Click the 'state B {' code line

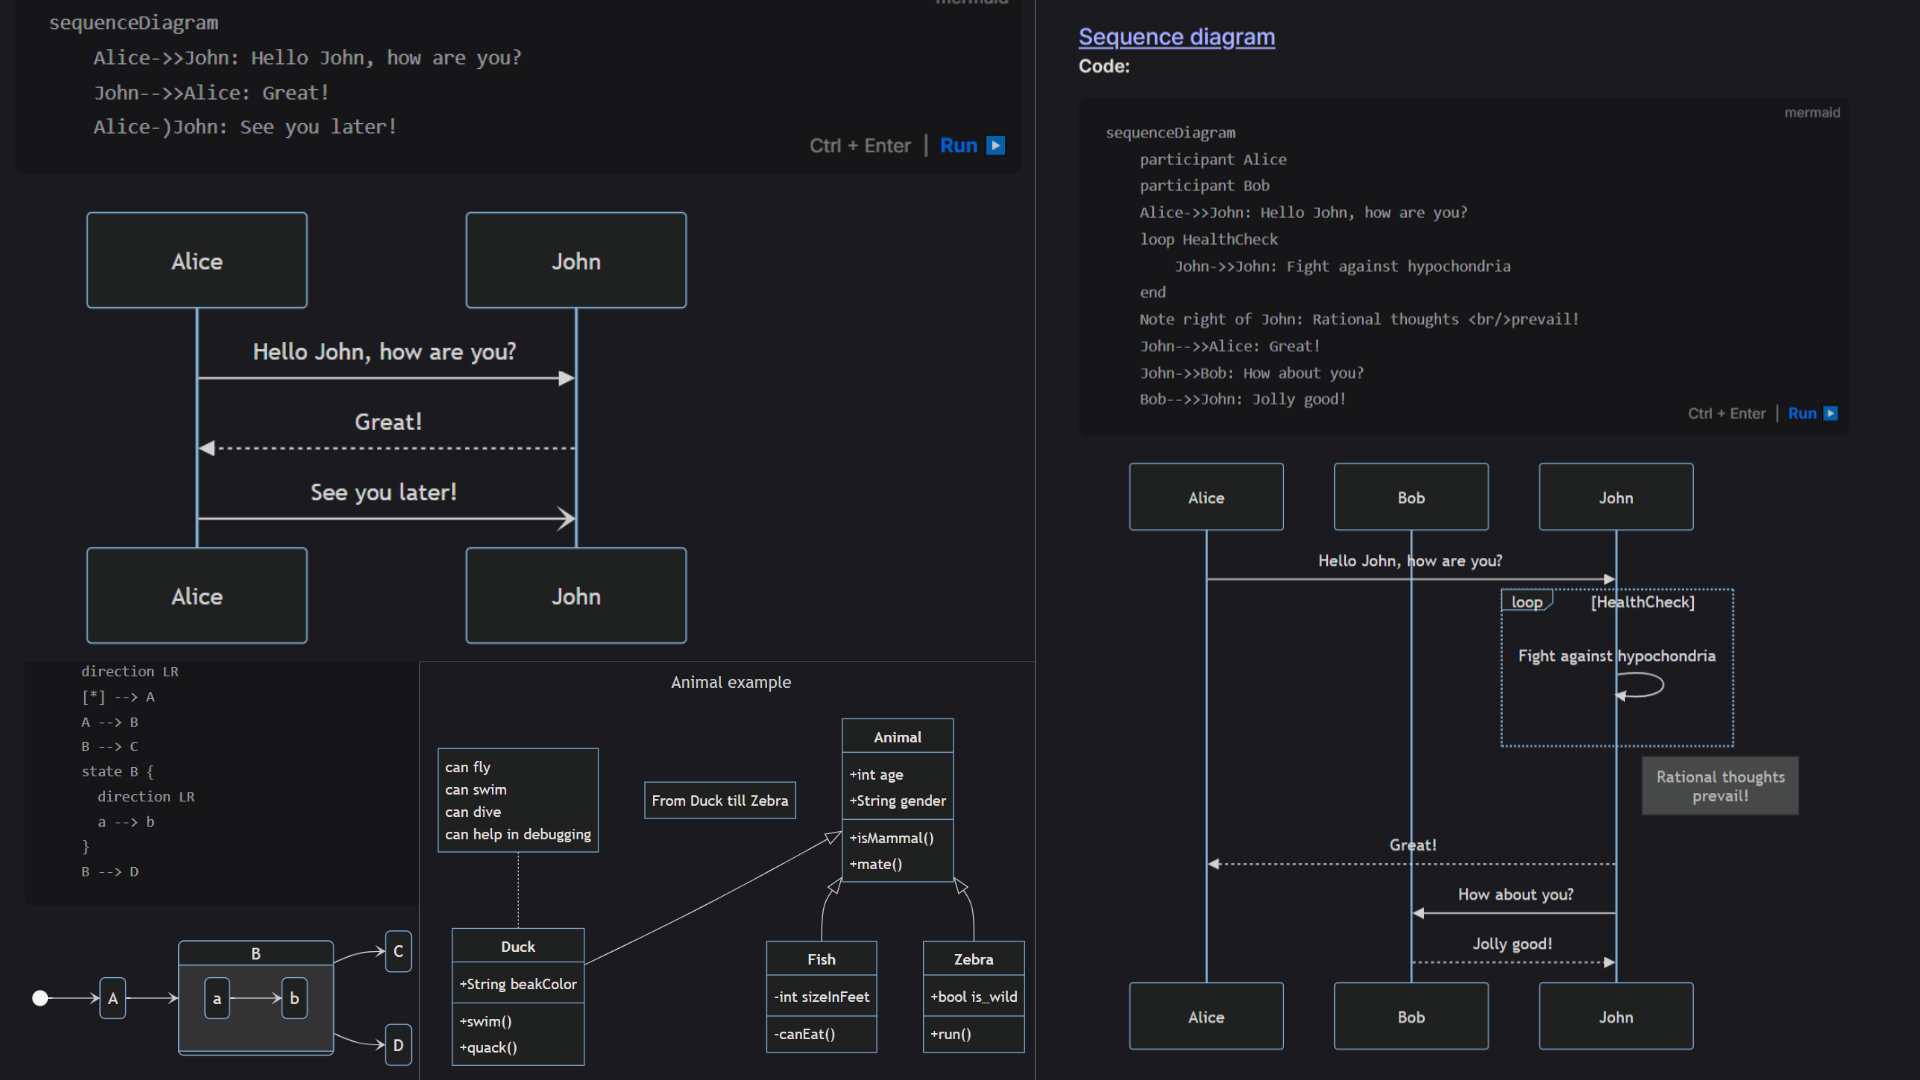pos(118,771)
